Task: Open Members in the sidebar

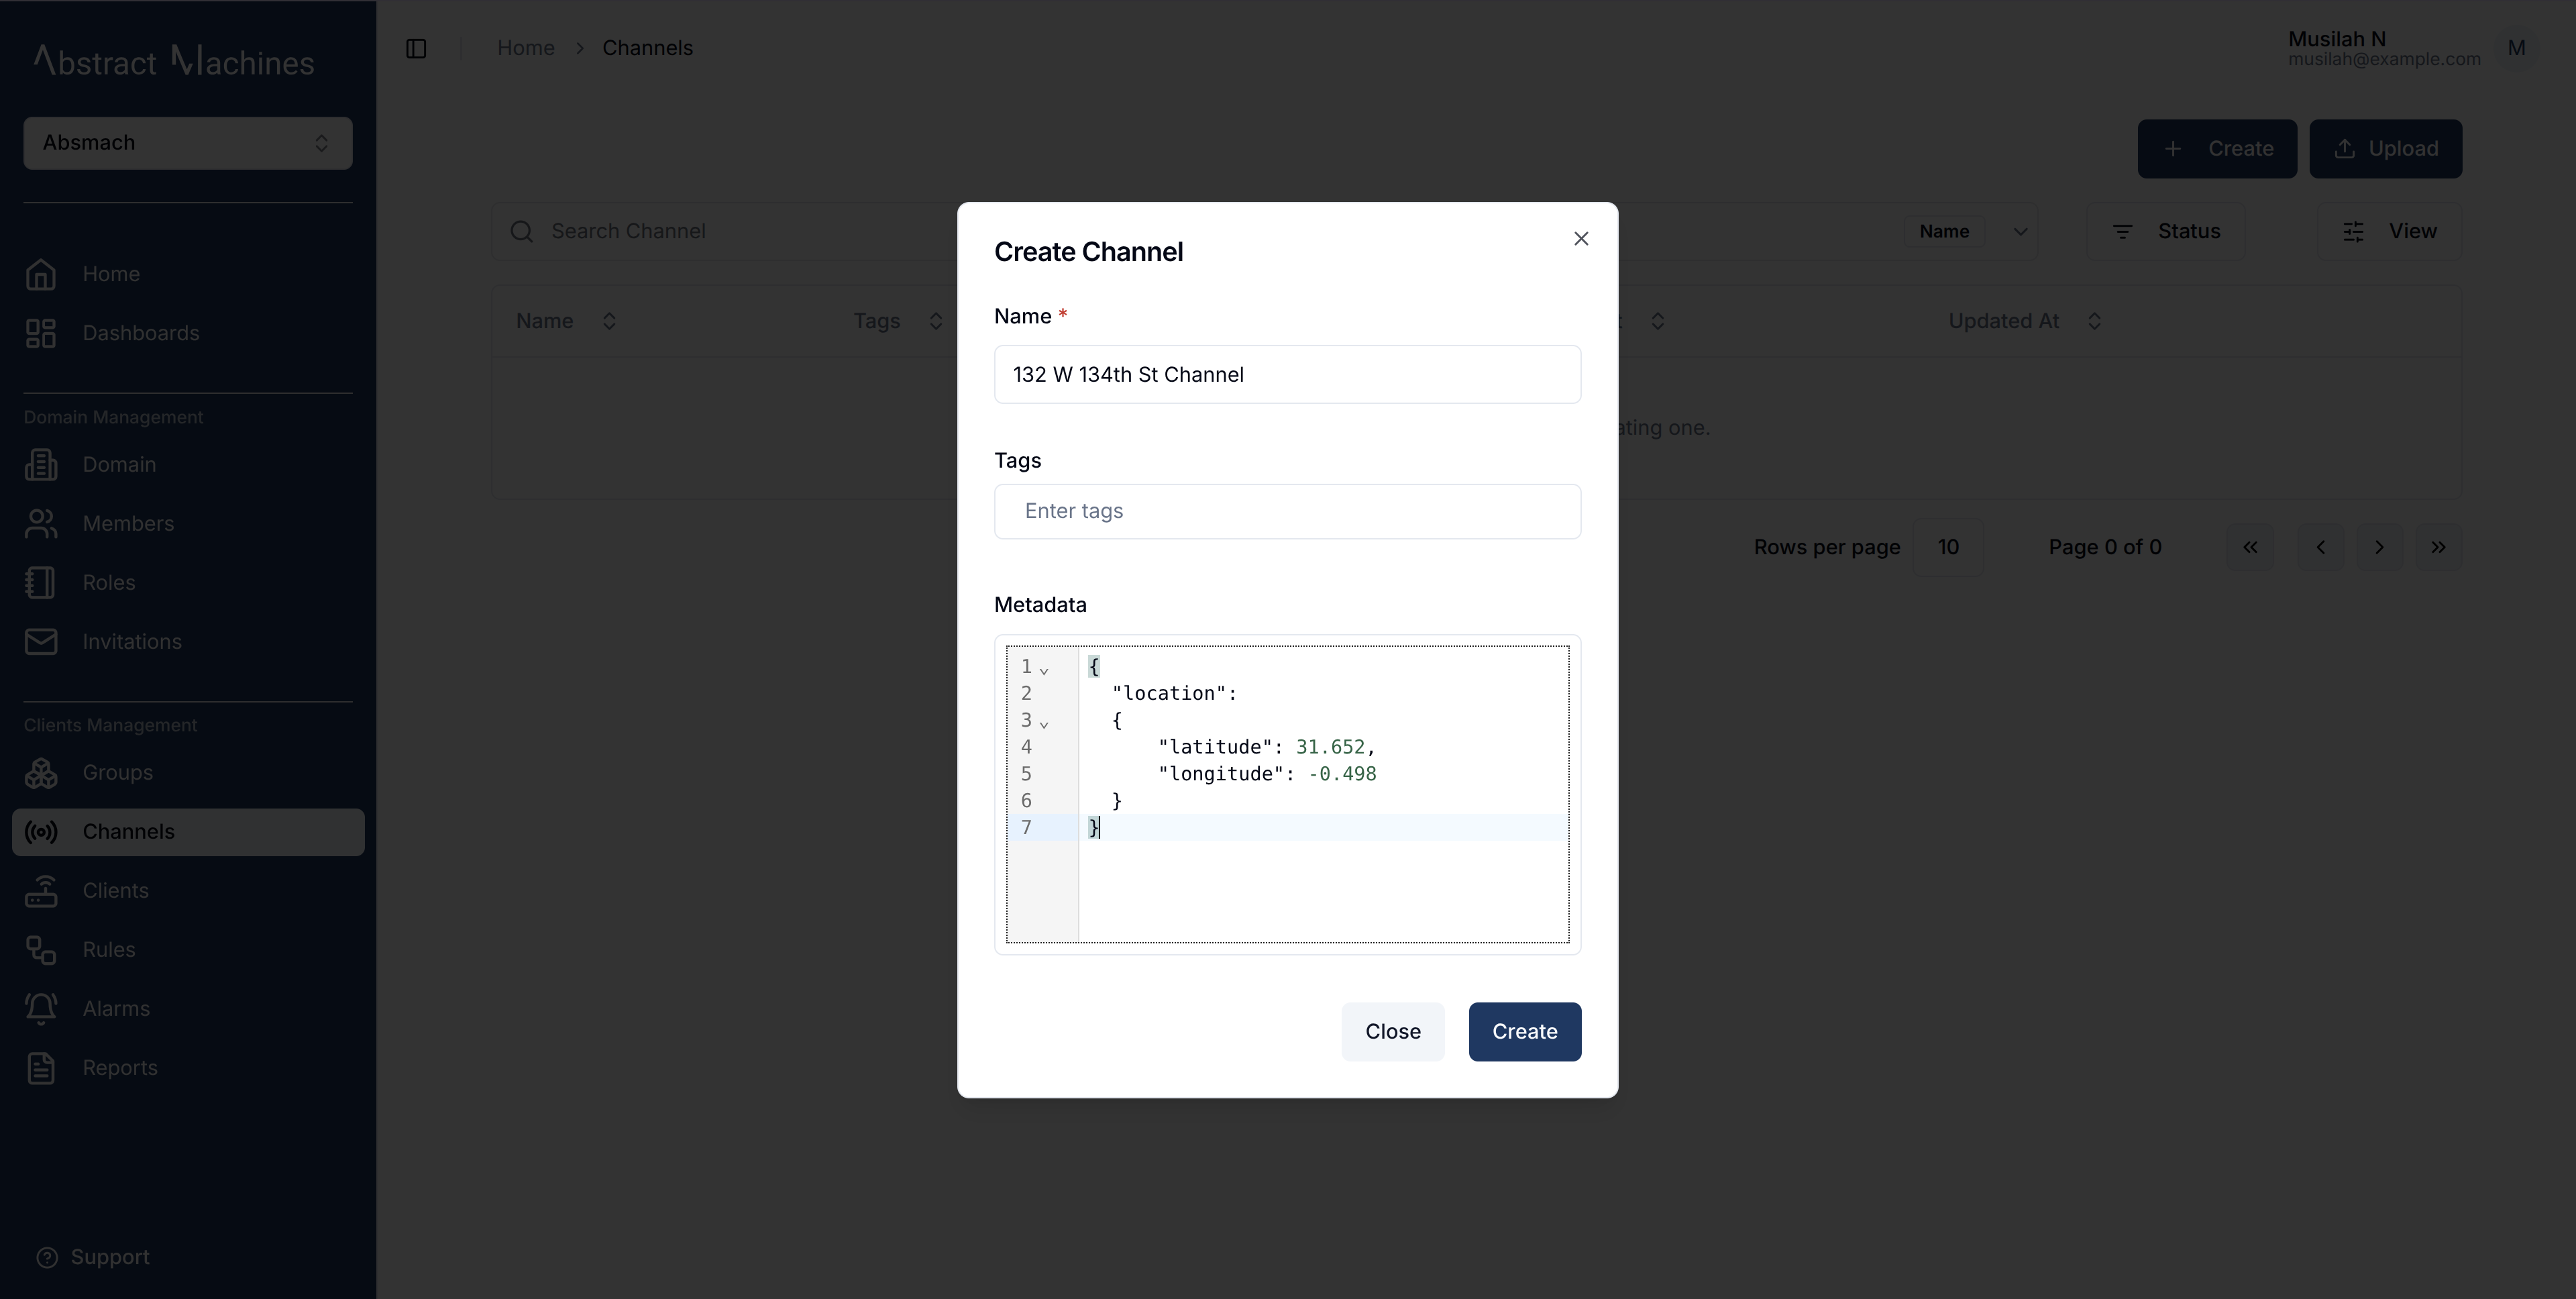Action: [x=188, y=524]
